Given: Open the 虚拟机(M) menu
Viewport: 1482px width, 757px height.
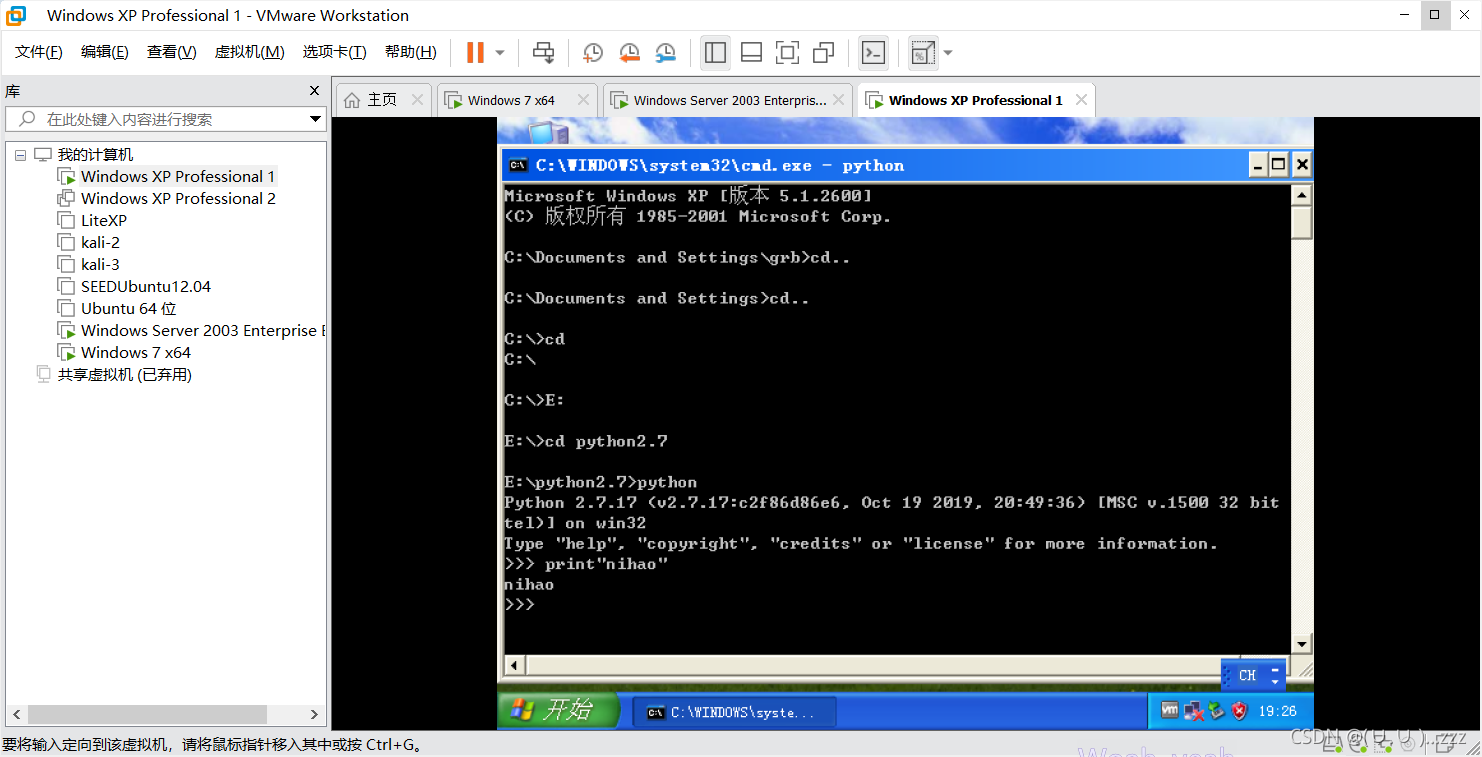Looking at the screenshot, I should [x=250, y=52].
